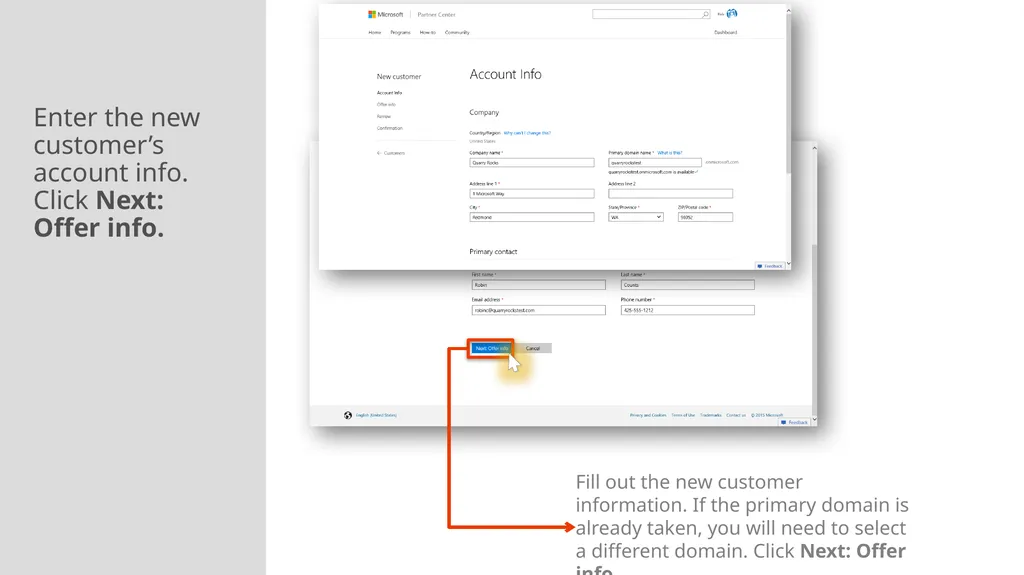
Task: Click 'Why can't I change this?' link
Action: pos(527,133)
